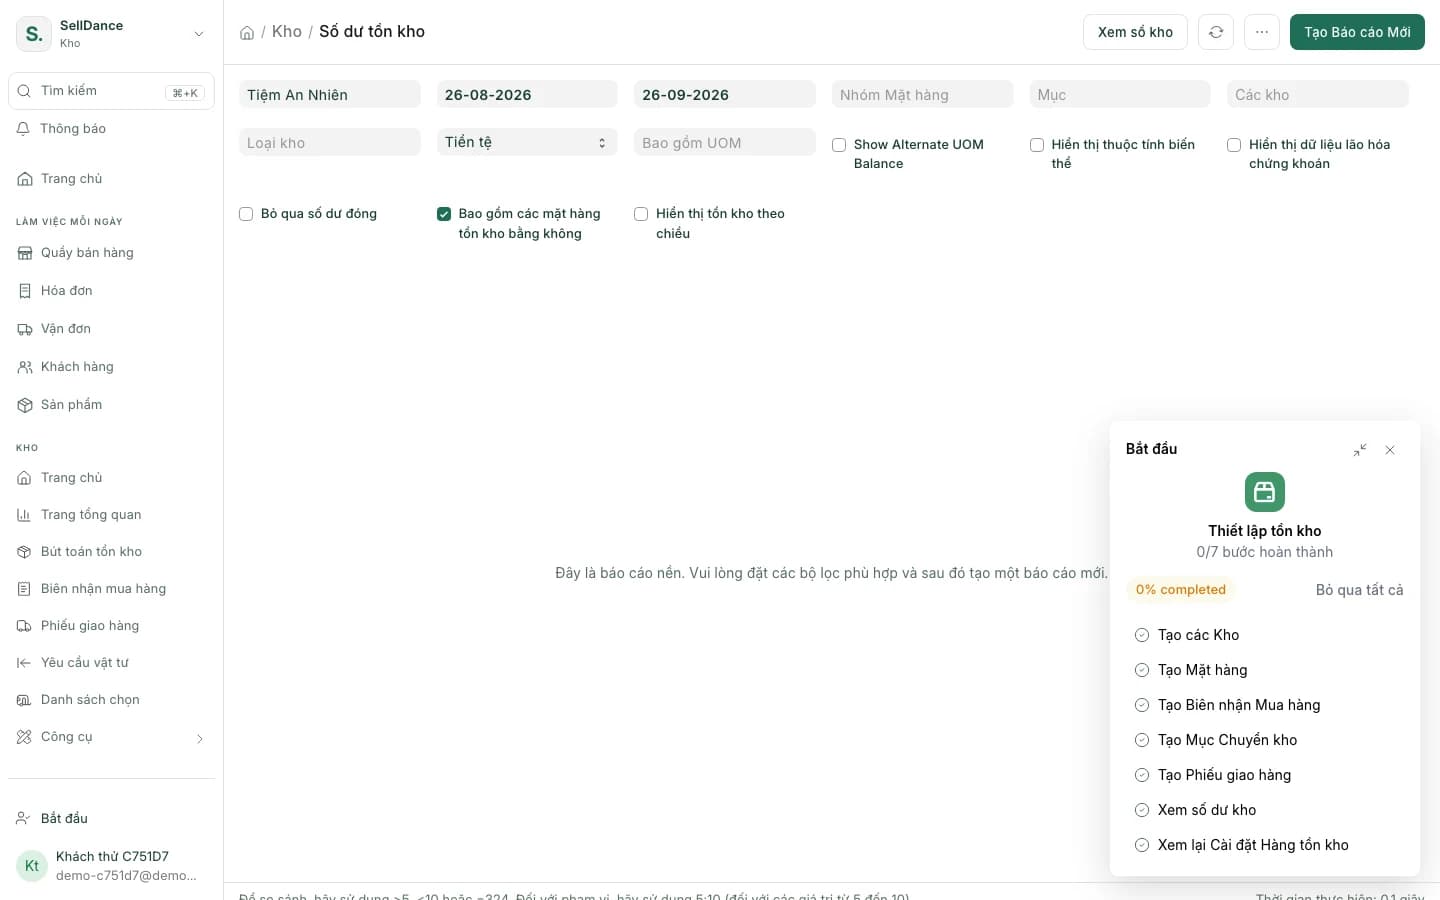Click the Tạo Báo cáo Mới button
Viewport: 1440px width, 900px height.
[1357, 32]
